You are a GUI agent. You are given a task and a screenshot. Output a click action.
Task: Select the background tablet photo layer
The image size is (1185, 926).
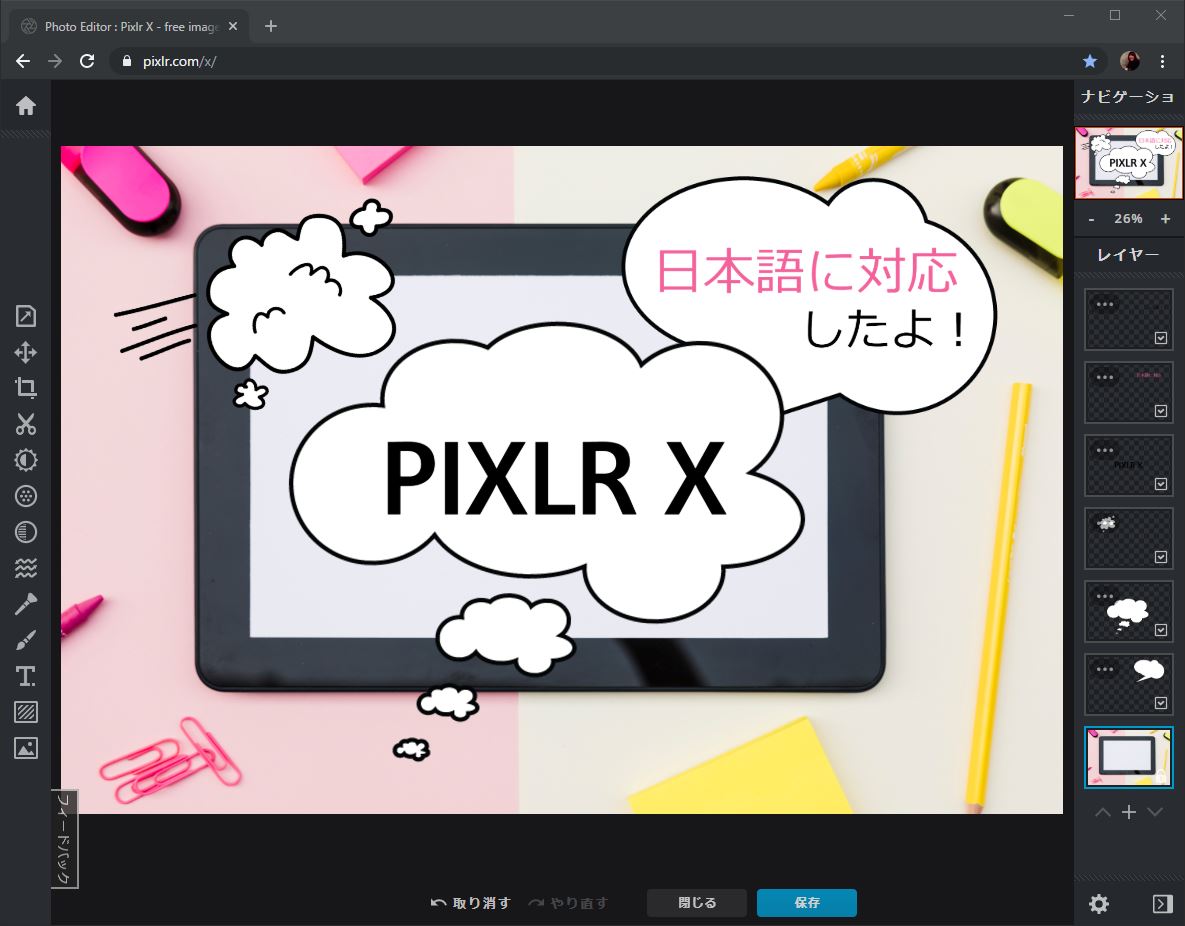pyautogui.click(x=1128, y=757)
